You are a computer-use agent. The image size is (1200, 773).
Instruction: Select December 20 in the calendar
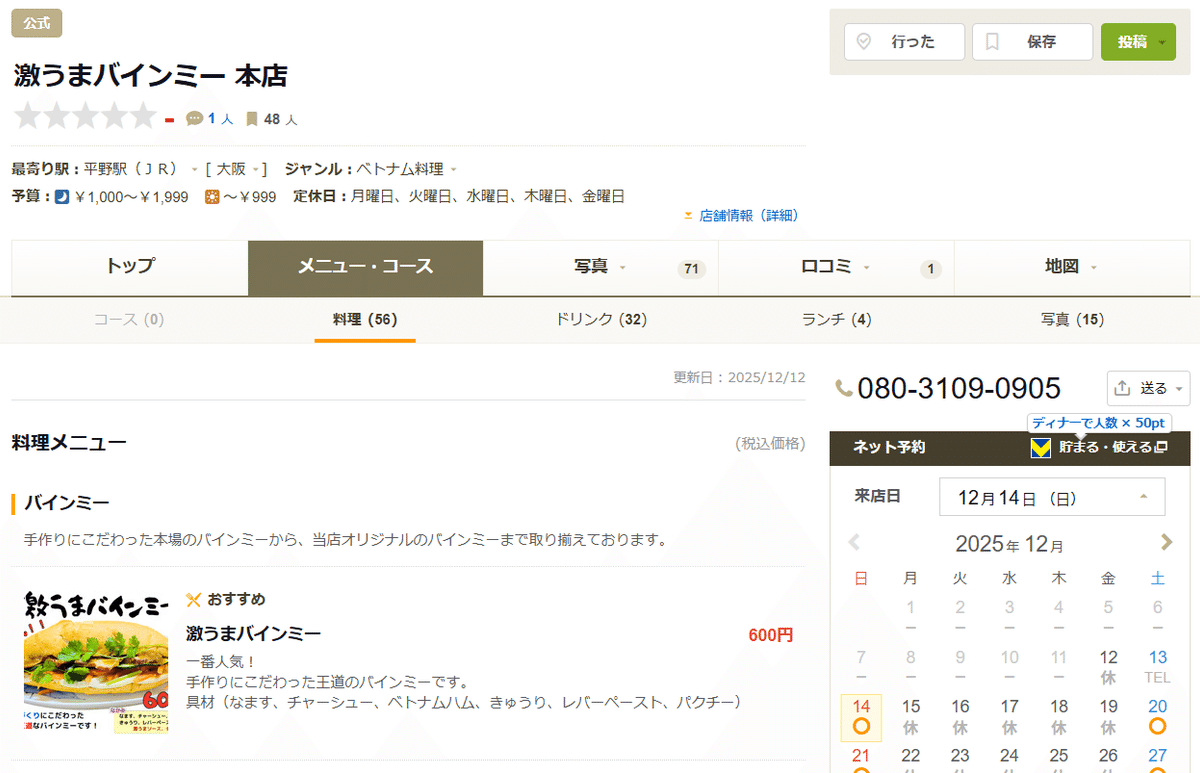tap(1158, 716)
